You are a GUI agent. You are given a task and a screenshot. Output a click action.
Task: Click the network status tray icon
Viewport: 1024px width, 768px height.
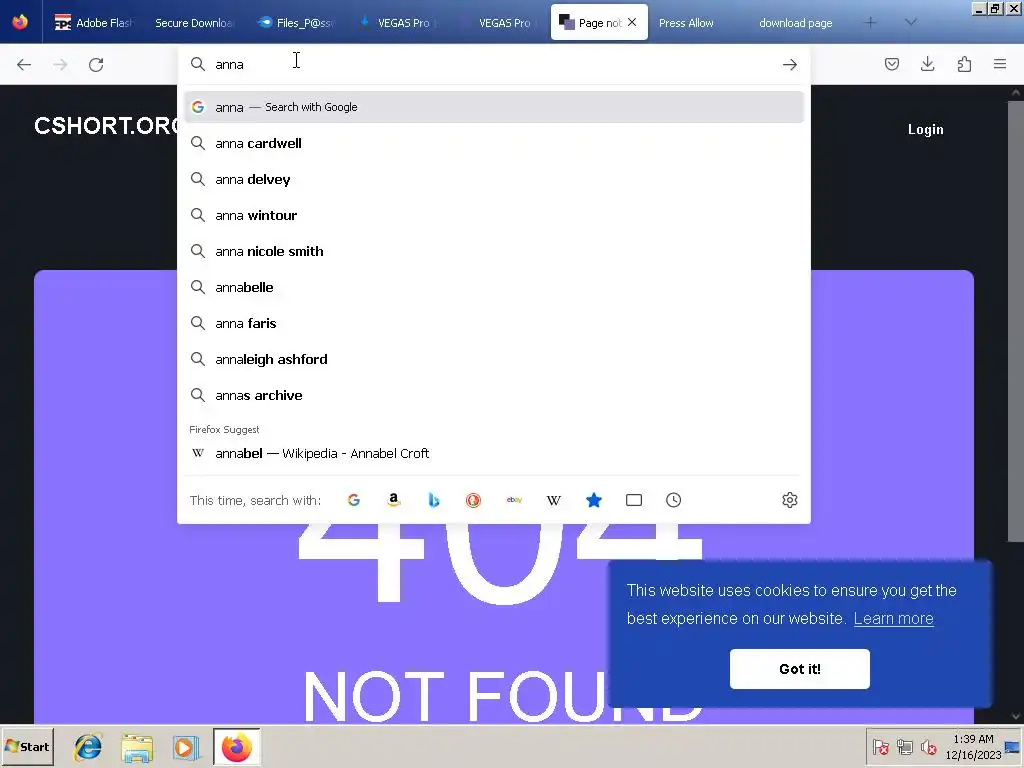(904, 747)
